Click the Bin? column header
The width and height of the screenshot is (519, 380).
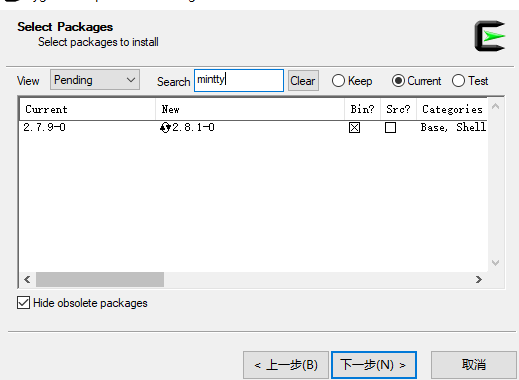pos(362,109)
